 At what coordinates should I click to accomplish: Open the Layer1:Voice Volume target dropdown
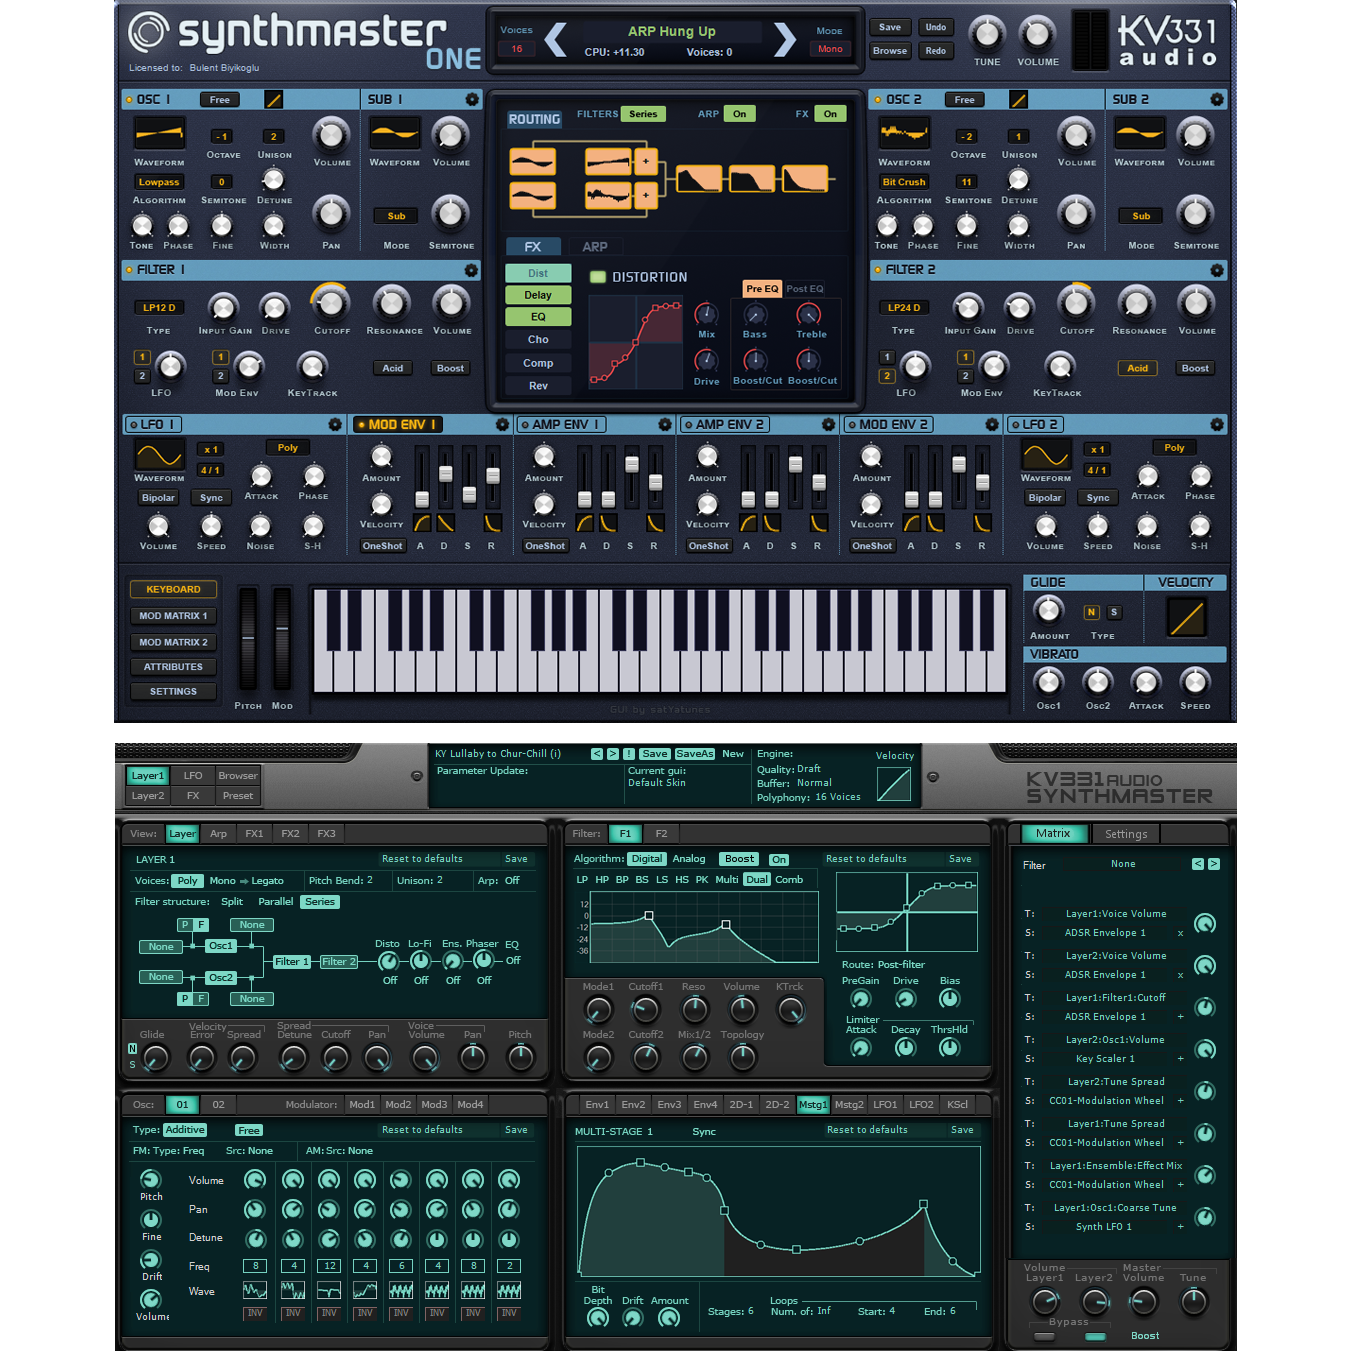[x=1116, y=913]
